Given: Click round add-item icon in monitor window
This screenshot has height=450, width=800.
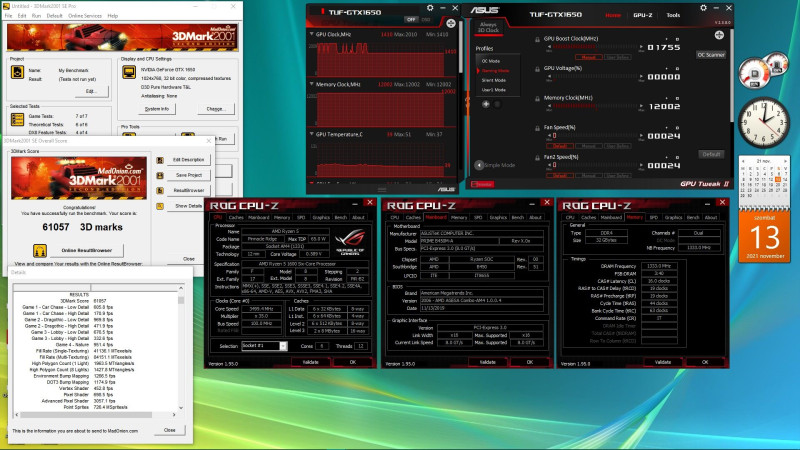Looking at the screenshot, I should pyautogui.click(x=451, y=23).
